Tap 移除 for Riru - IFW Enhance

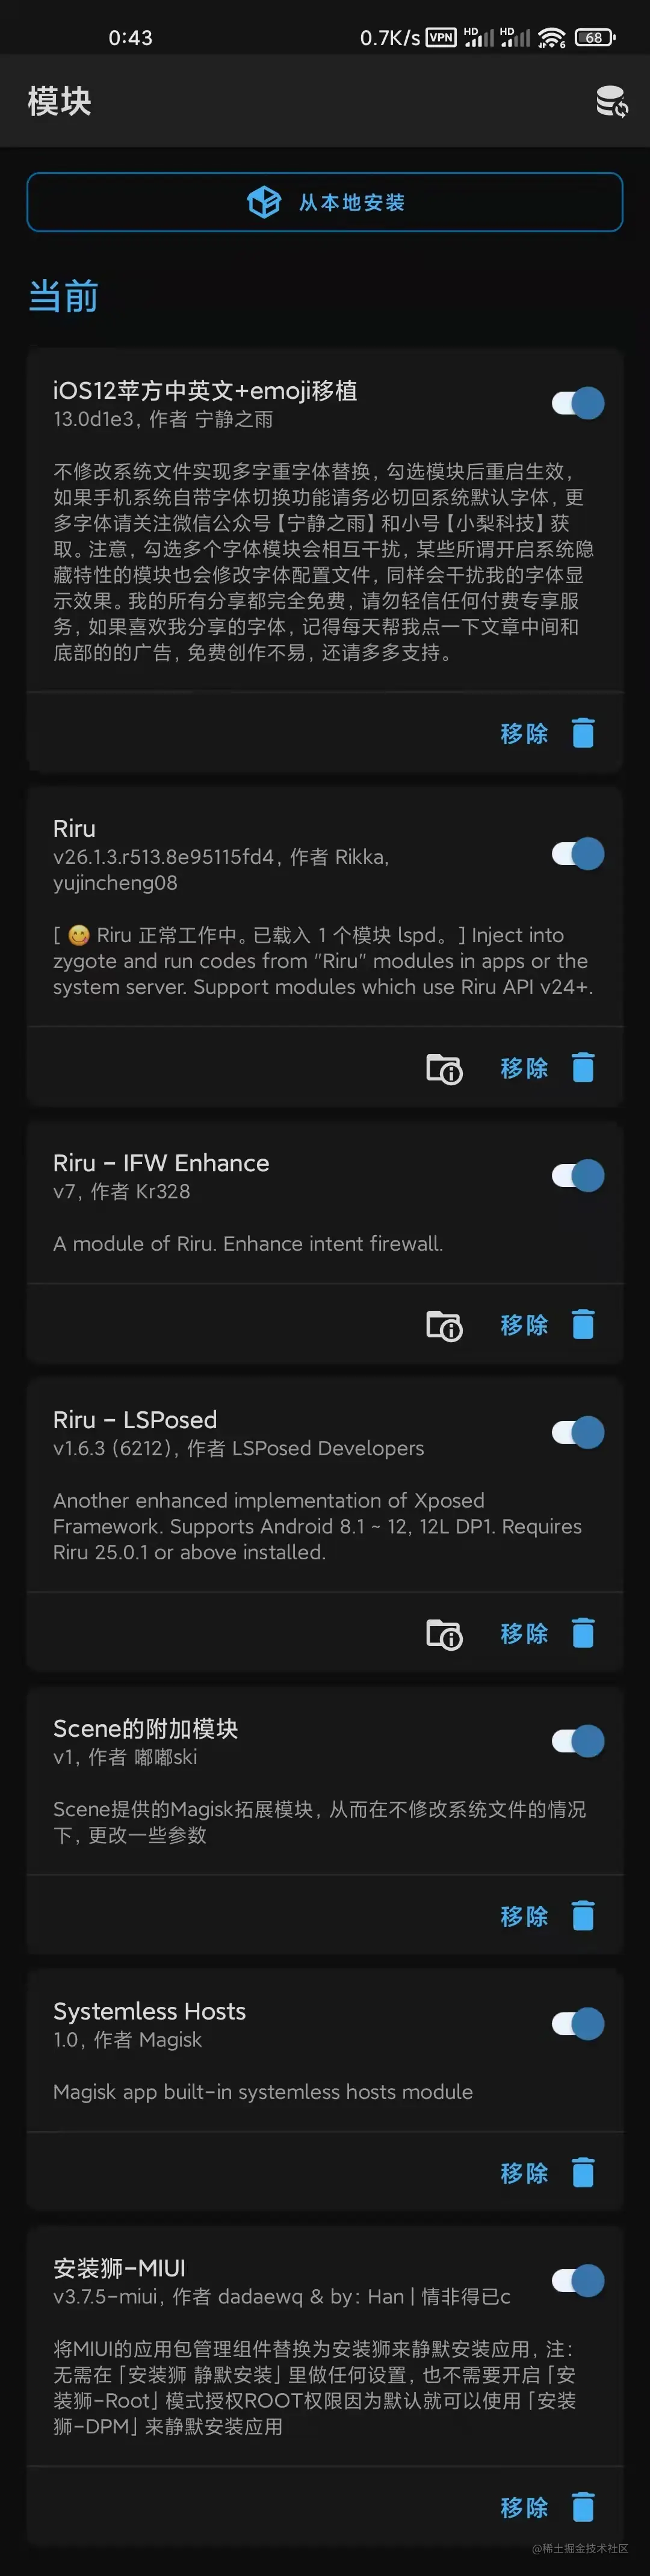click(524, 1325)
